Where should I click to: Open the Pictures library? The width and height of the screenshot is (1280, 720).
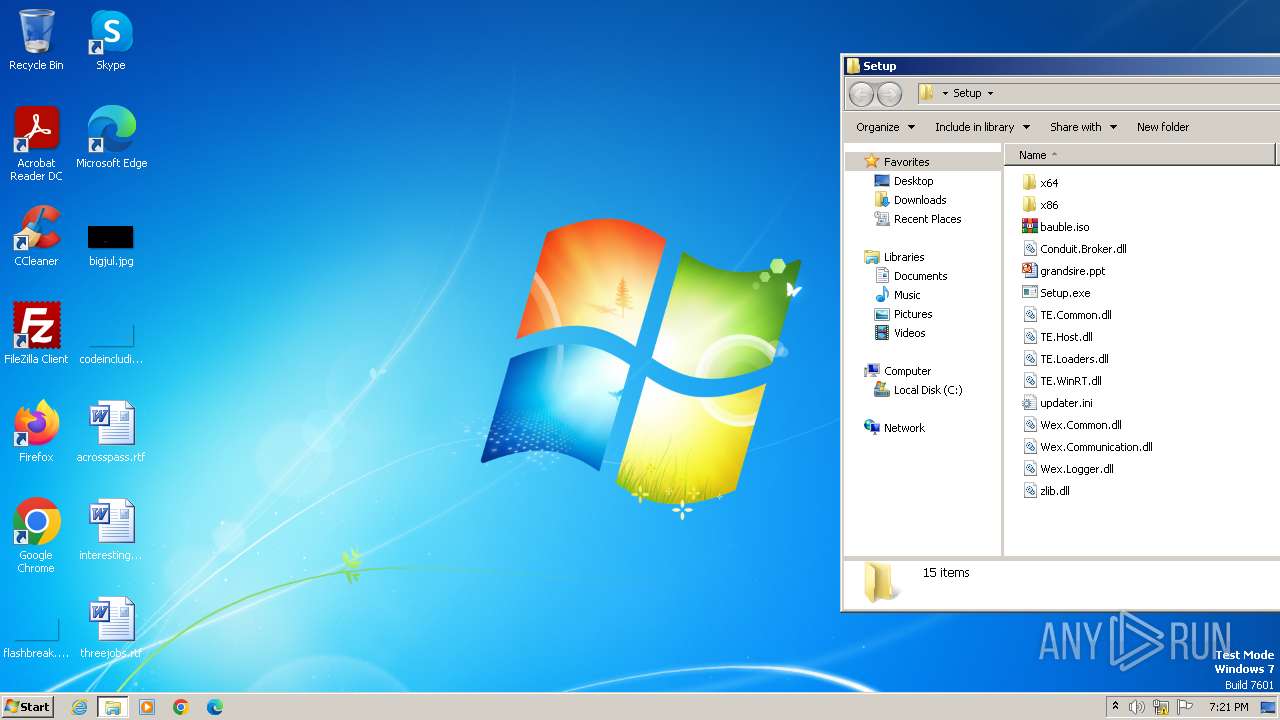913,314
